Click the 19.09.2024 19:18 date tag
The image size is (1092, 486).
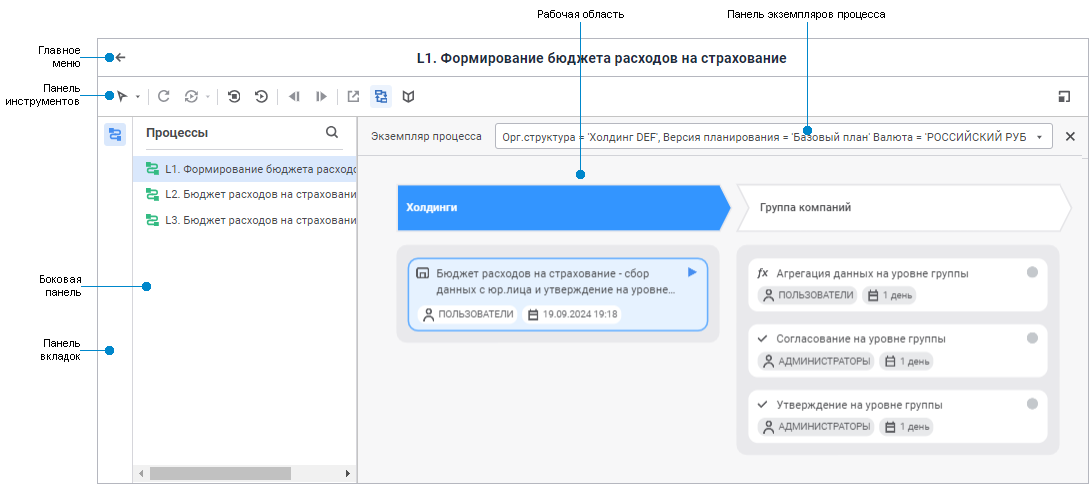tap(572, 315)
